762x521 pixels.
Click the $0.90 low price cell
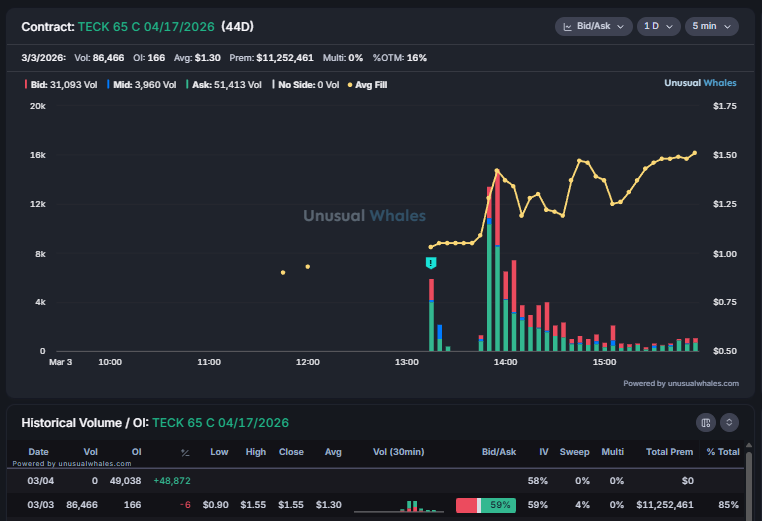(x=216, y=505)
